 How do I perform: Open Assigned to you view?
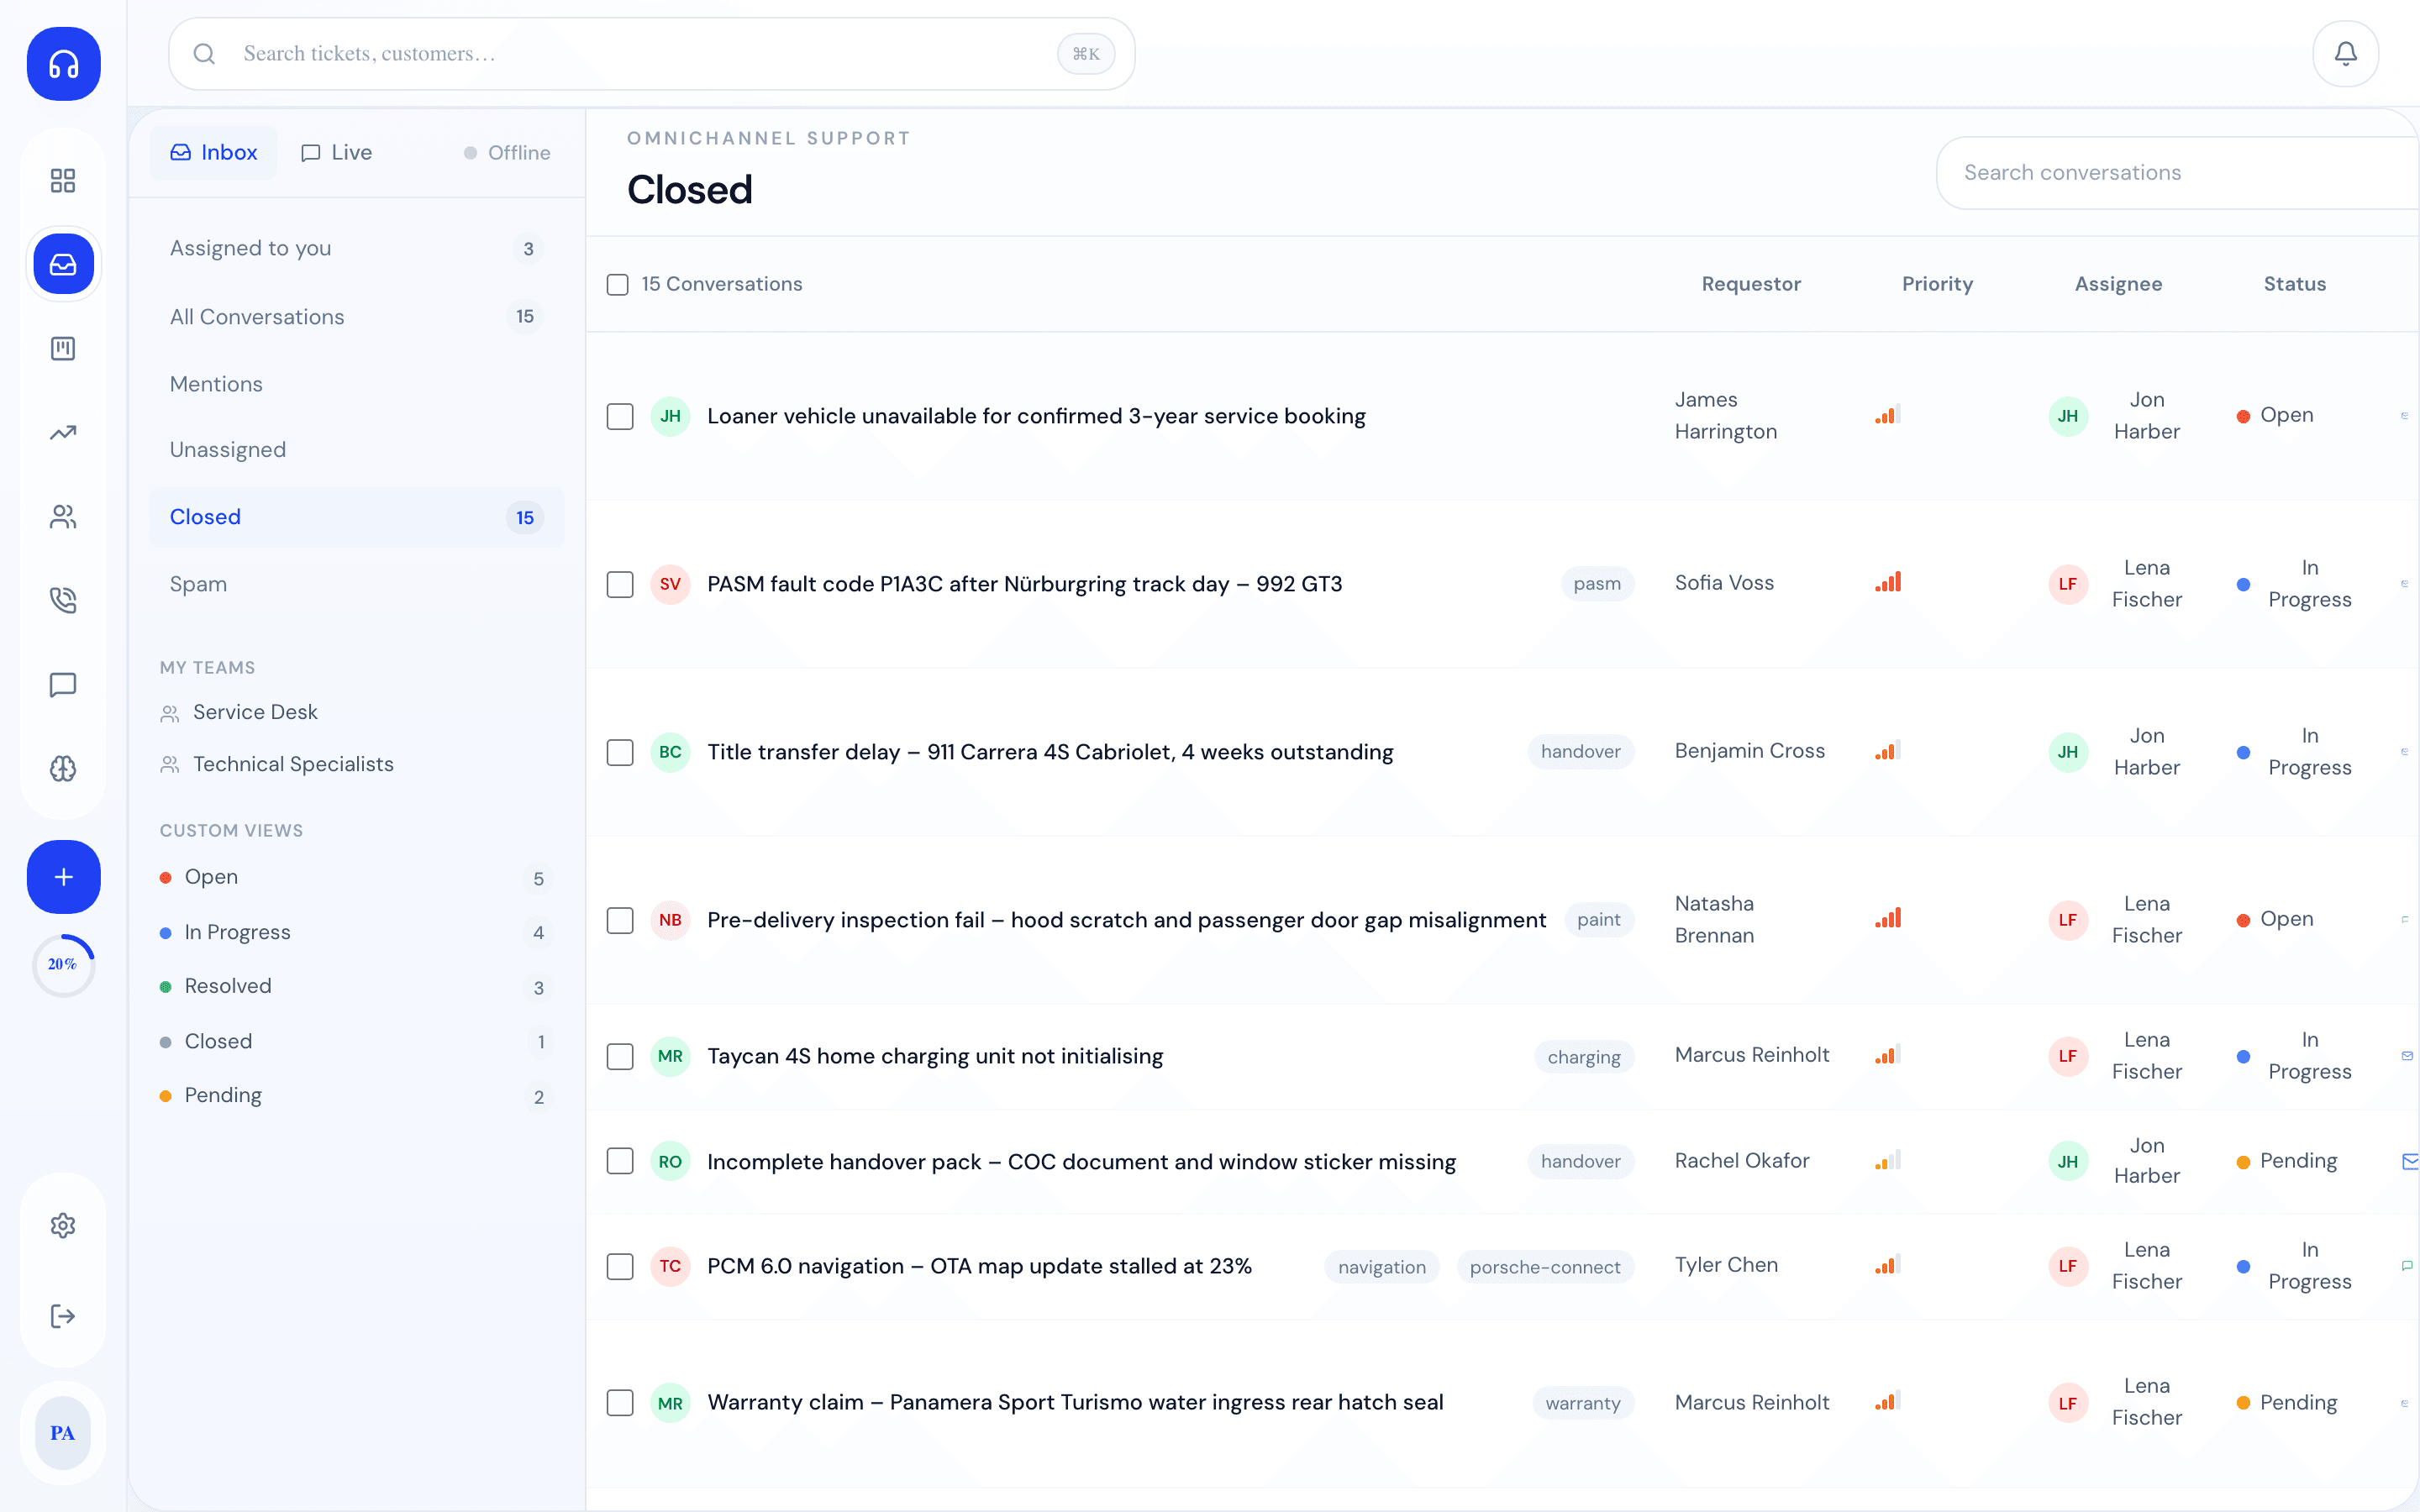tap(357, 248)
